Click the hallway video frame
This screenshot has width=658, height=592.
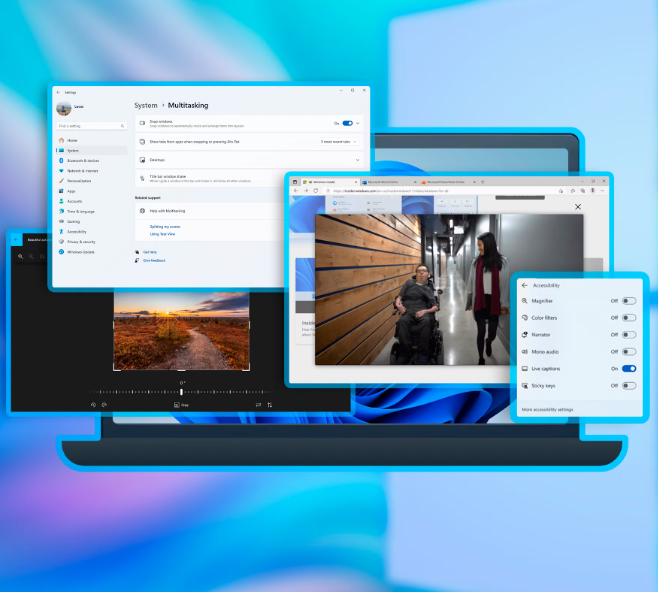click(449, 289)
